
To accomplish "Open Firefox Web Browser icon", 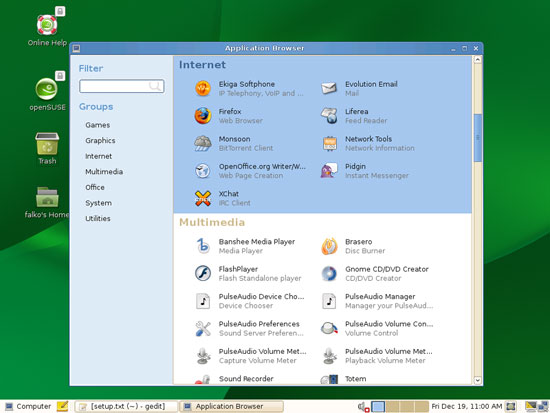I will pyautogui.click(x=203, y=116).
